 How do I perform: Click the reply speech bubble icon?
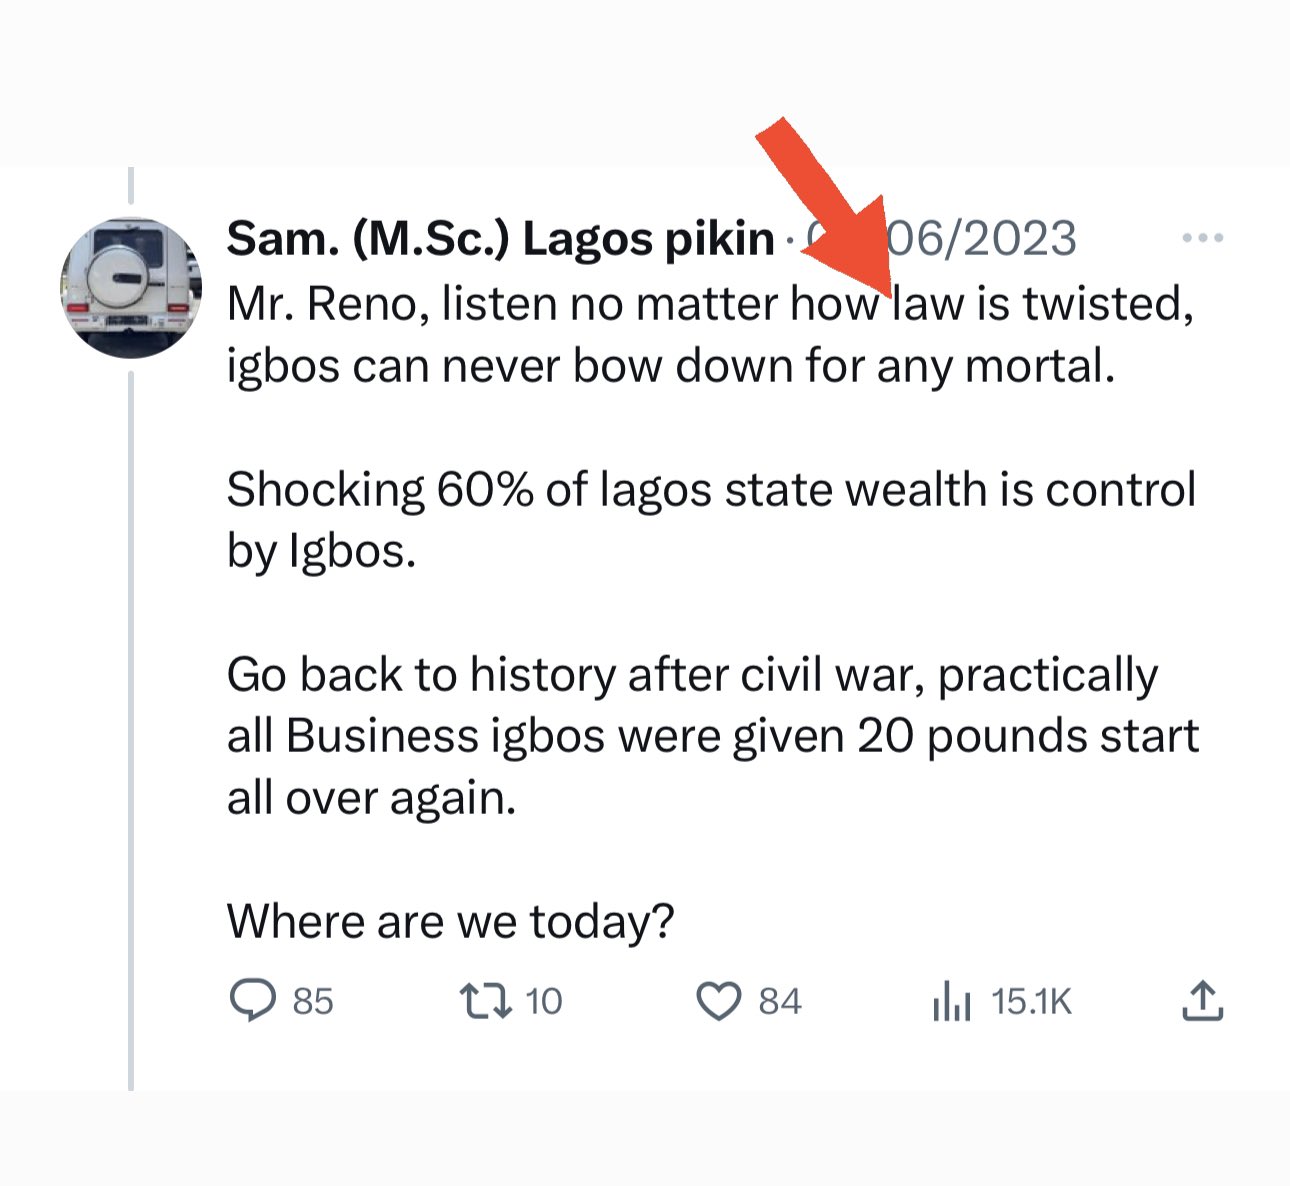[x=252, y=1000]
